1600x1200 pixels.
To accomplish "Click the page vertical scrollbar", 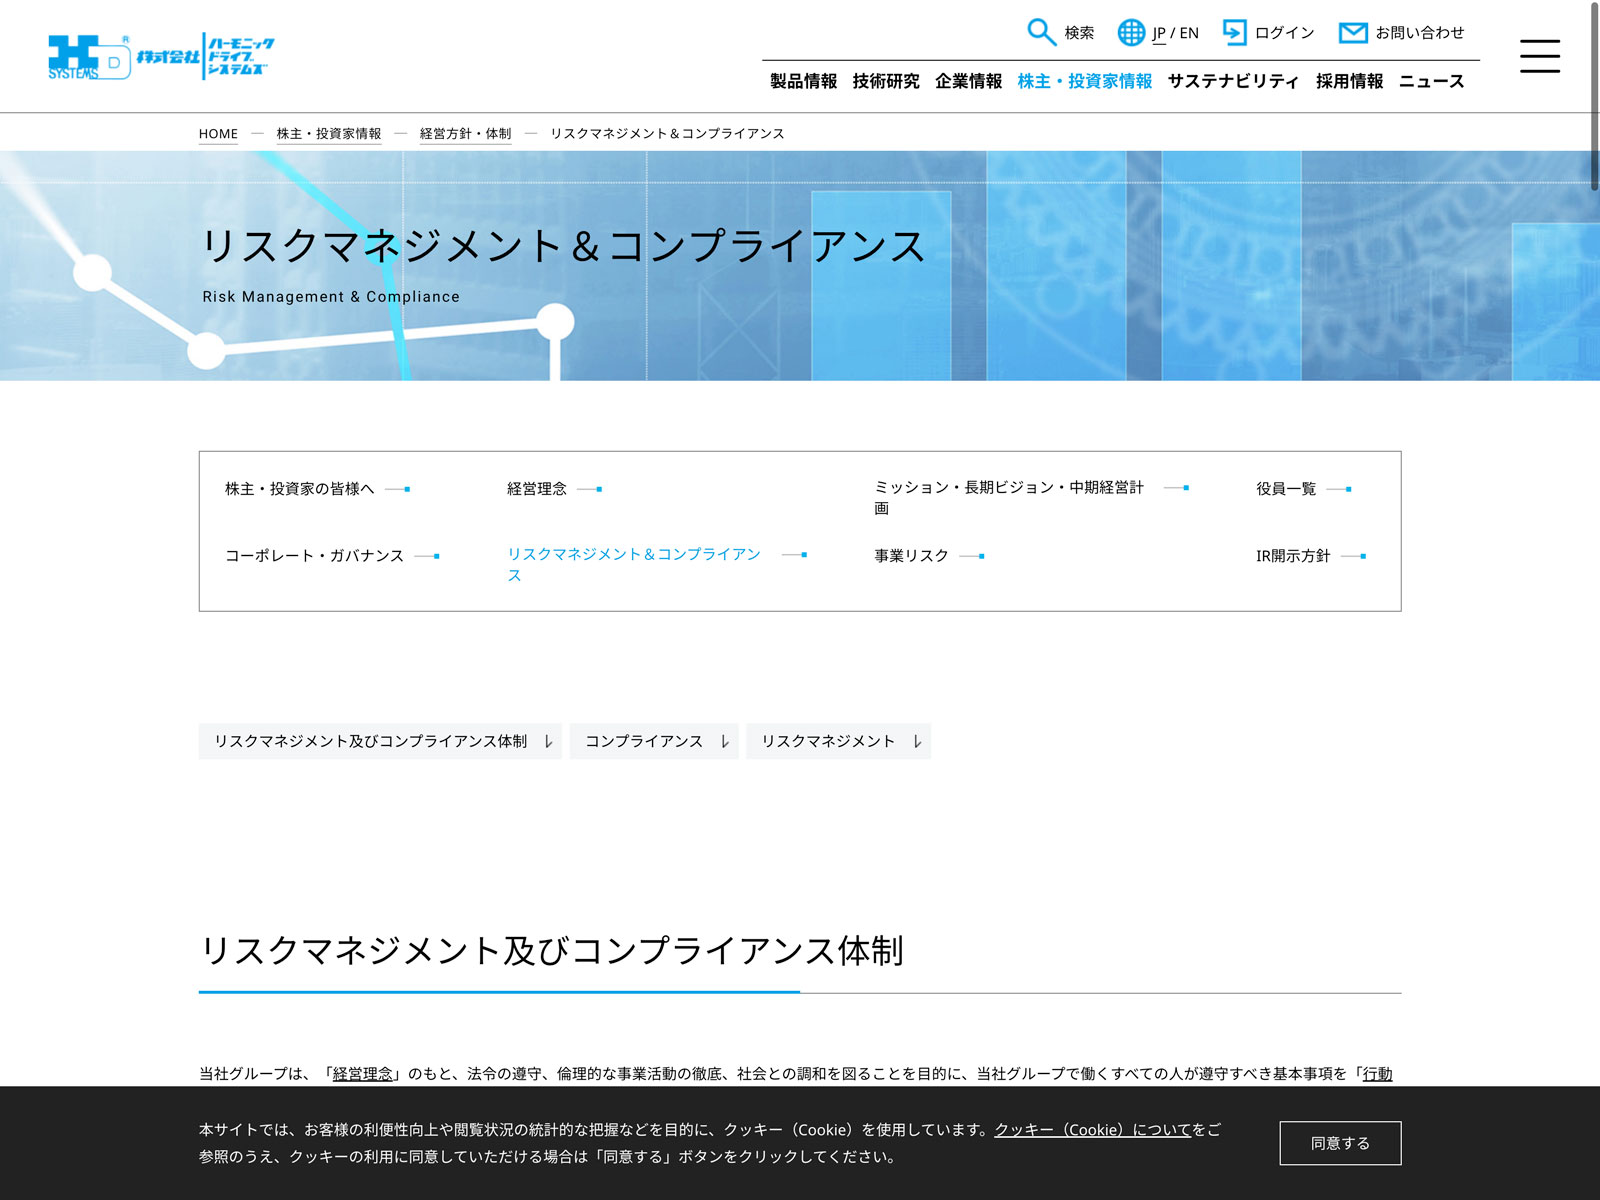I will pyautogui.click(x=1594, y=96).
